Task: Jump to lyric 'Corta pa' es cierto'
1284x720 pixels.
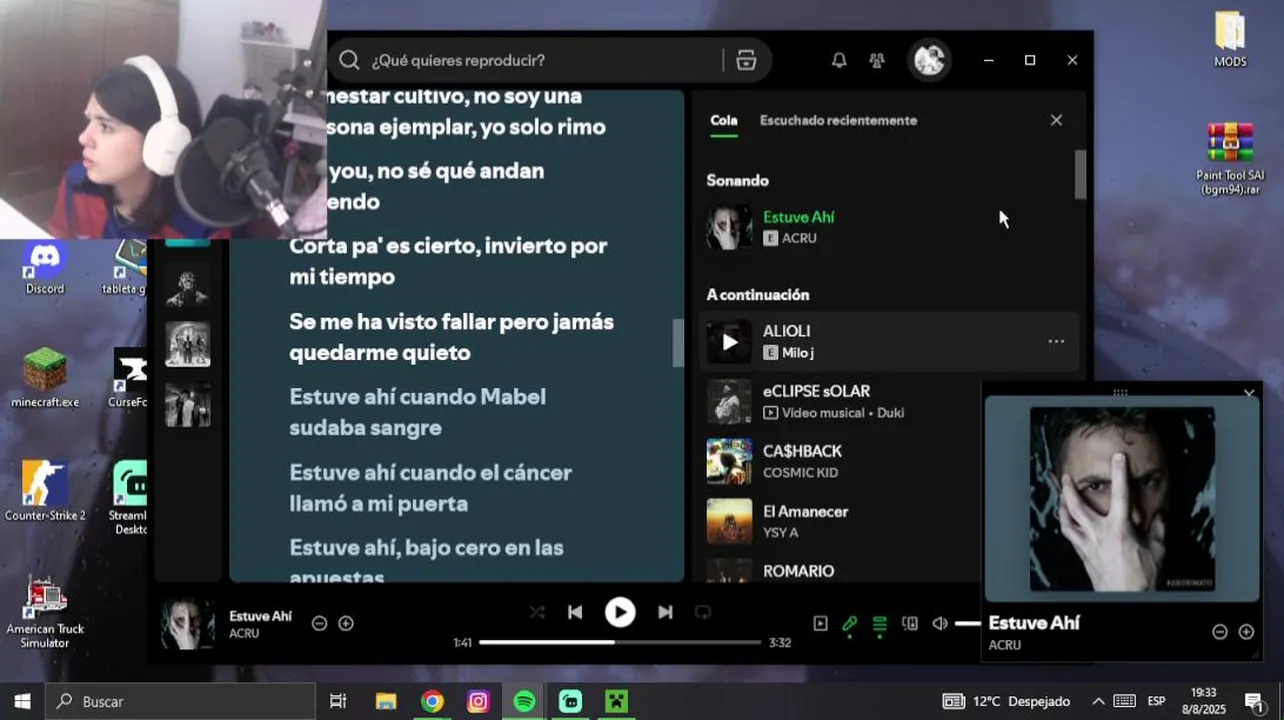Action: pos(448,261)
